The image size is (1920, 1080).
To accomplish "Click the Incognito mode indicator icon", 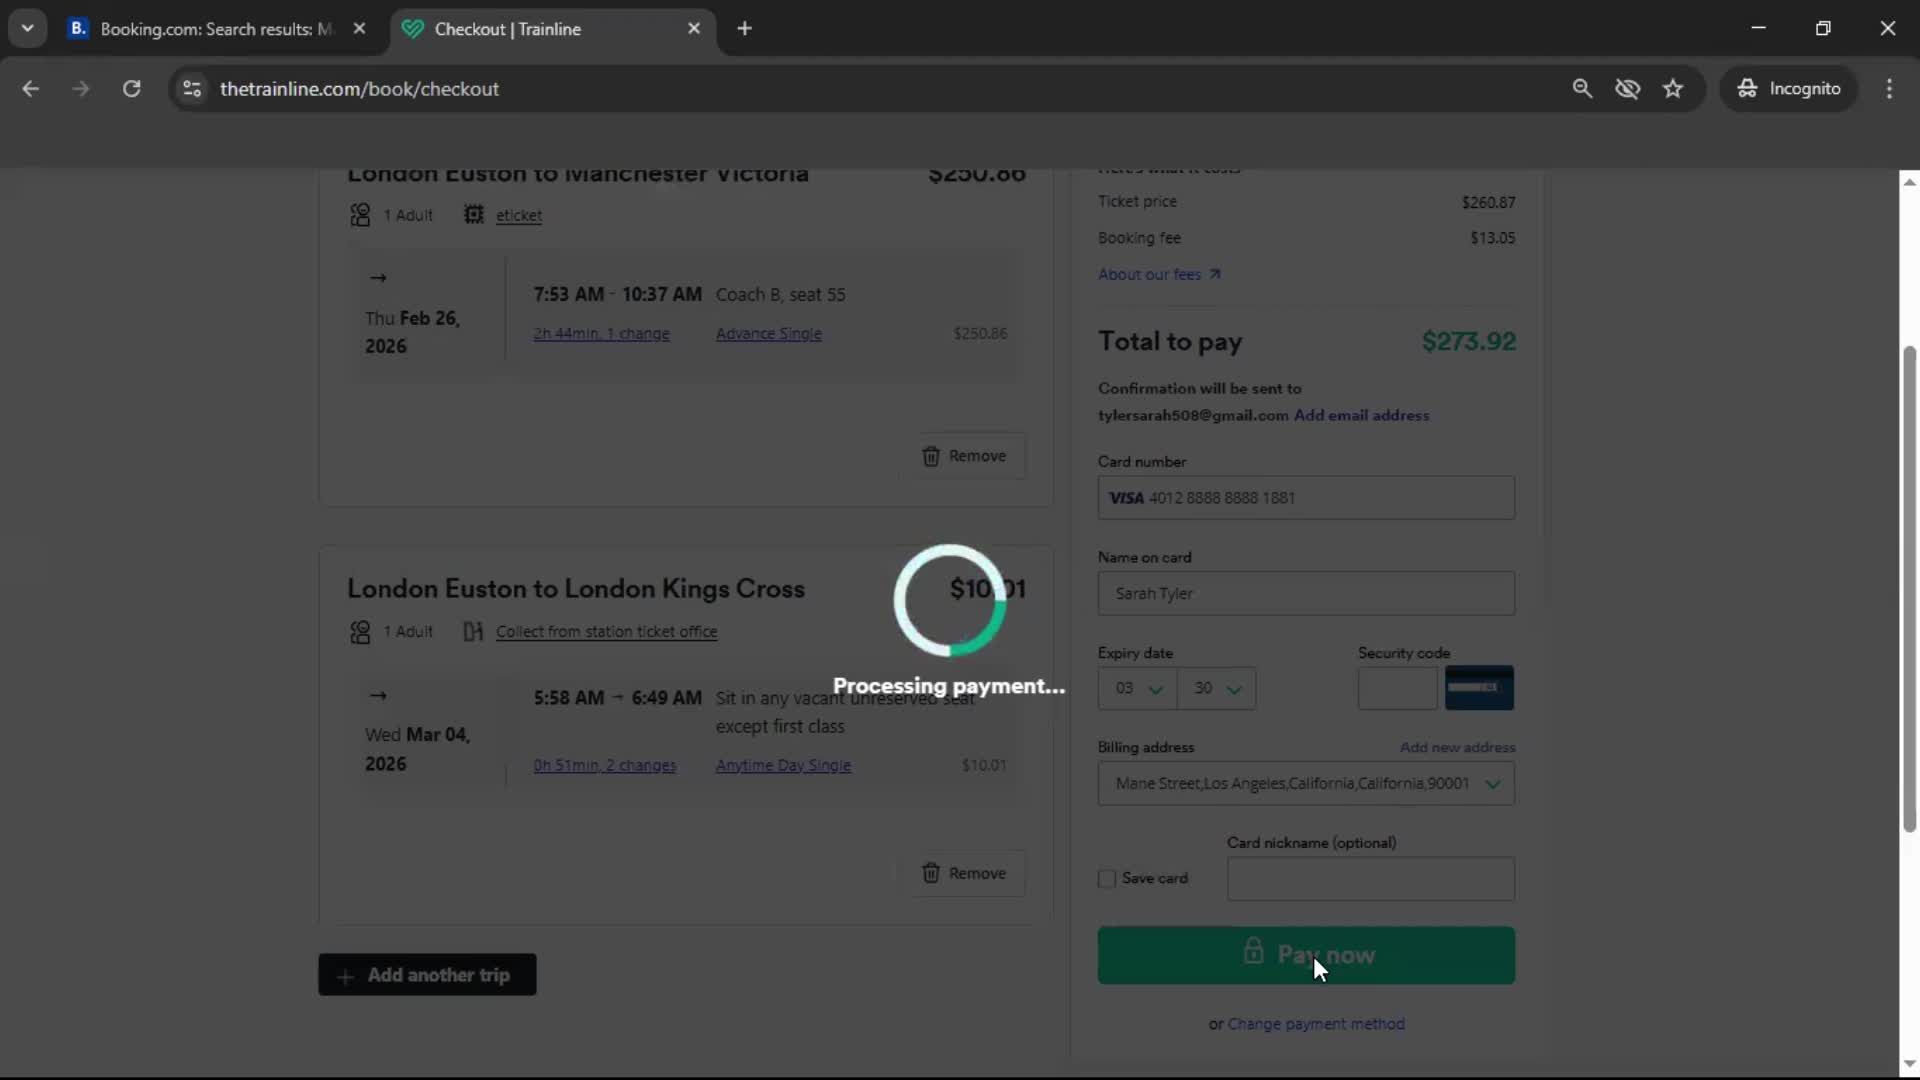I will click(1747, 88).
